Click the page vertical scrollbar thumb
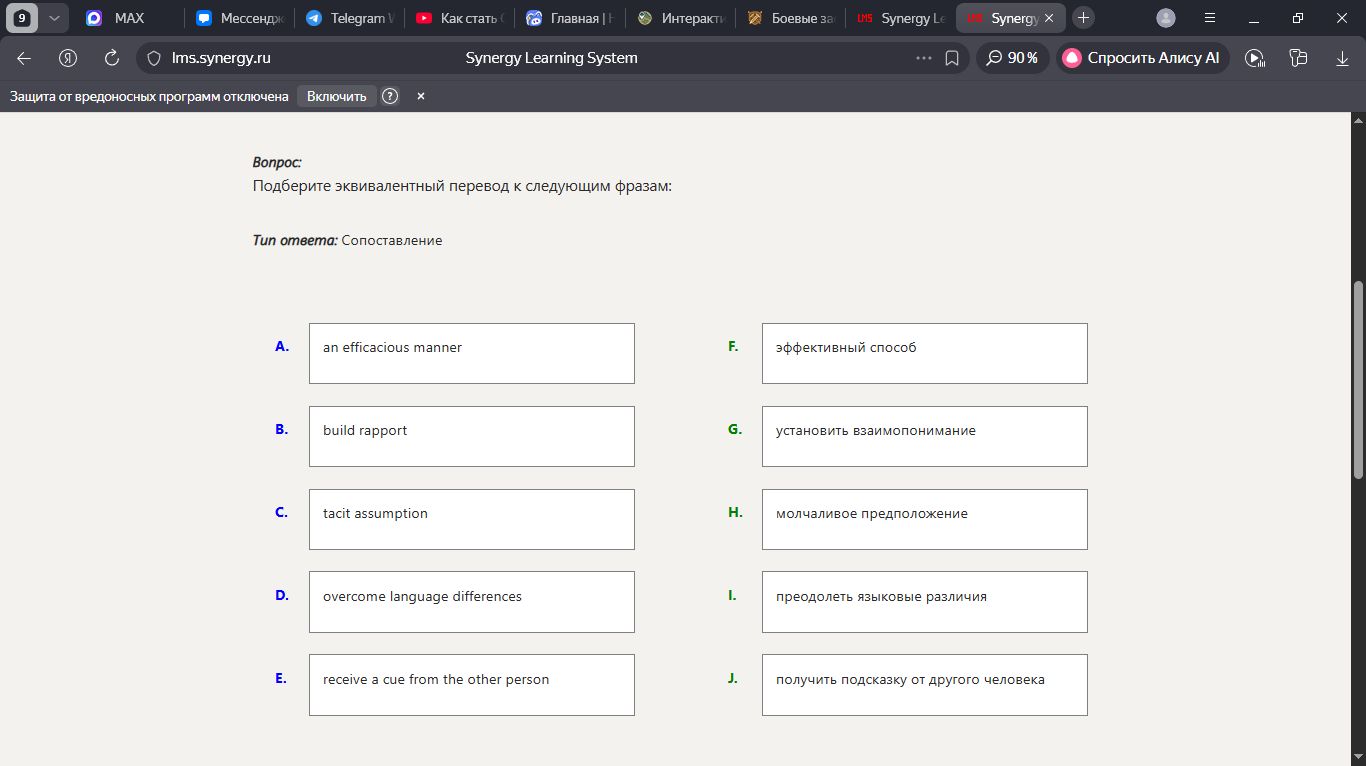 (1358, 380)
